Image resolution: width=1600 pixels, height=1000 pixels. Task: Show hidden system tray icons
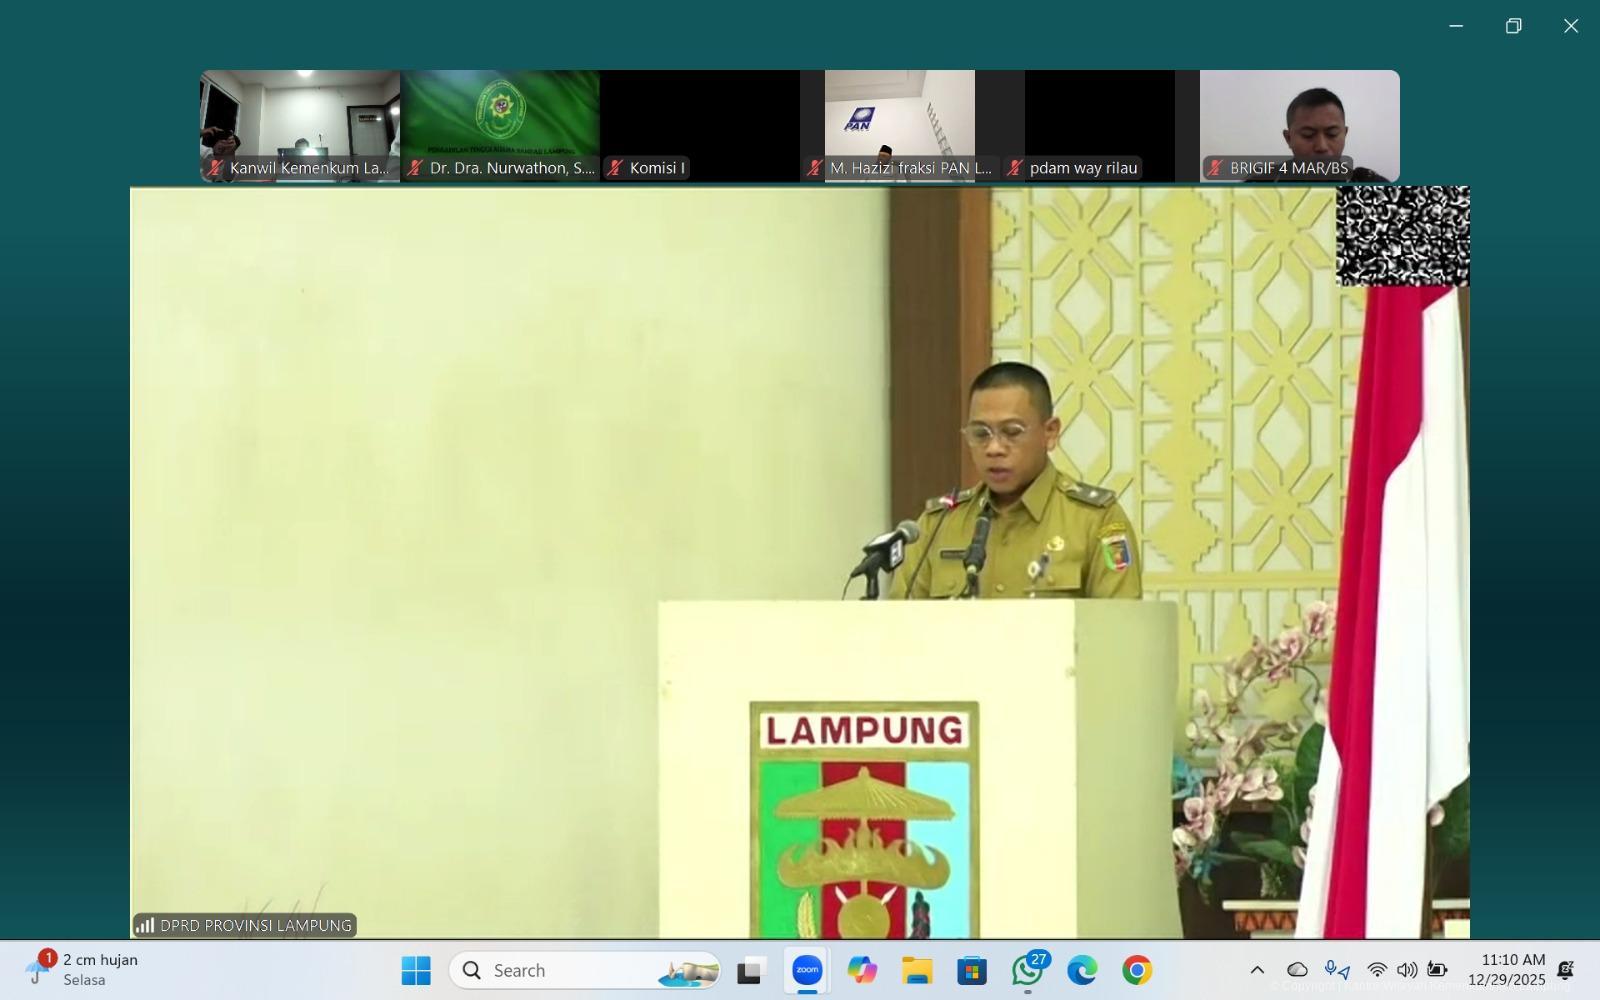(x=1257, y=970)
